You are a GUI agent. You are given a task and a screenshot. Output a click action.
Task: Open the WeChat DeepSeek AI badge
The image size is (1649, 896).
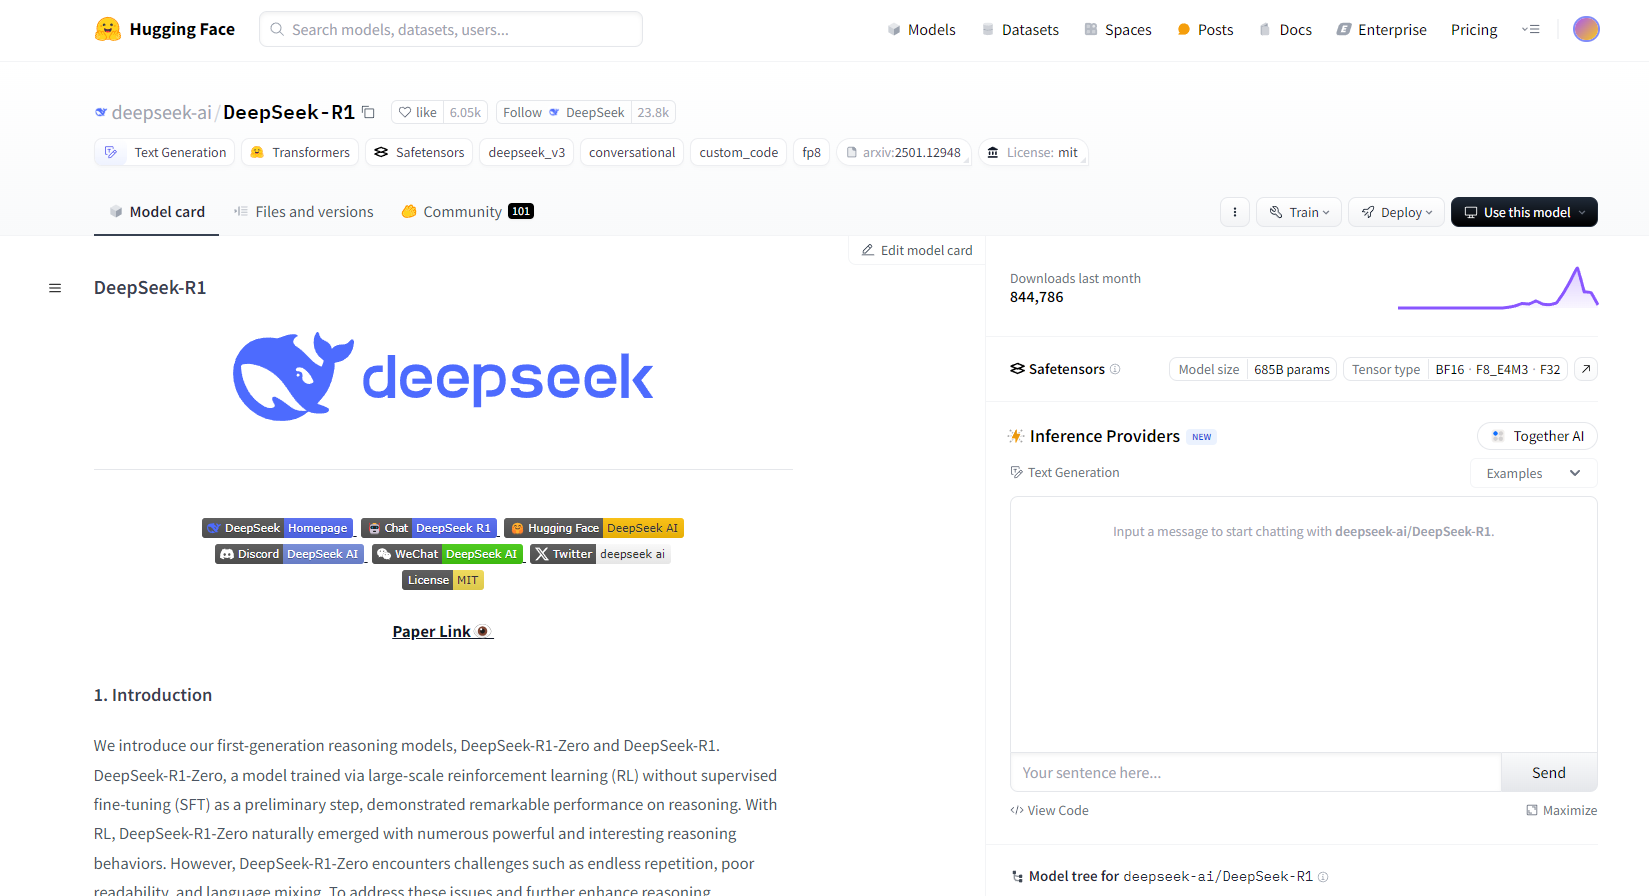[x=448, y=554]
